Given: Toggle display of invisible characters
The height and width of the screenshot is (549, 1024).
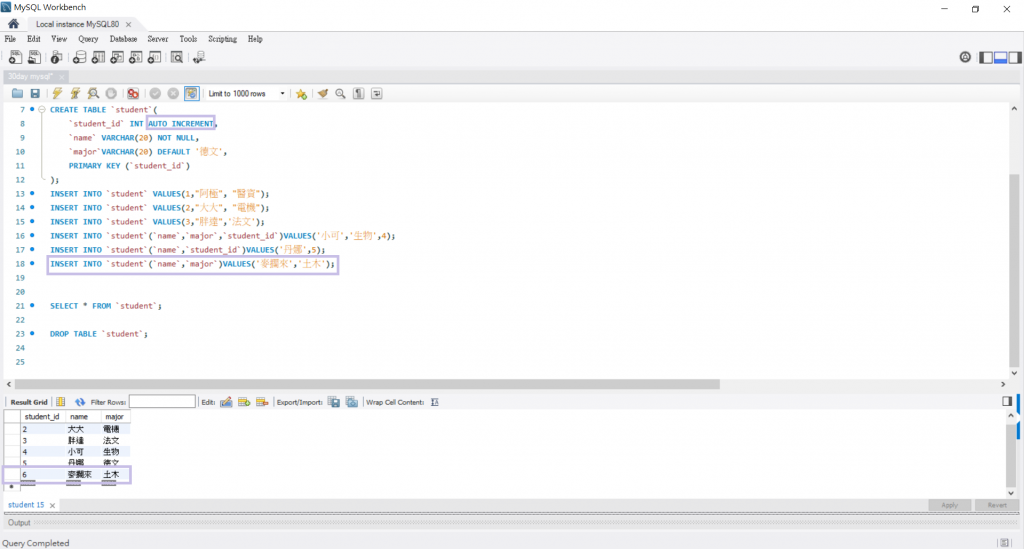Looking at the screenshot, I should [x=359, y=93].
